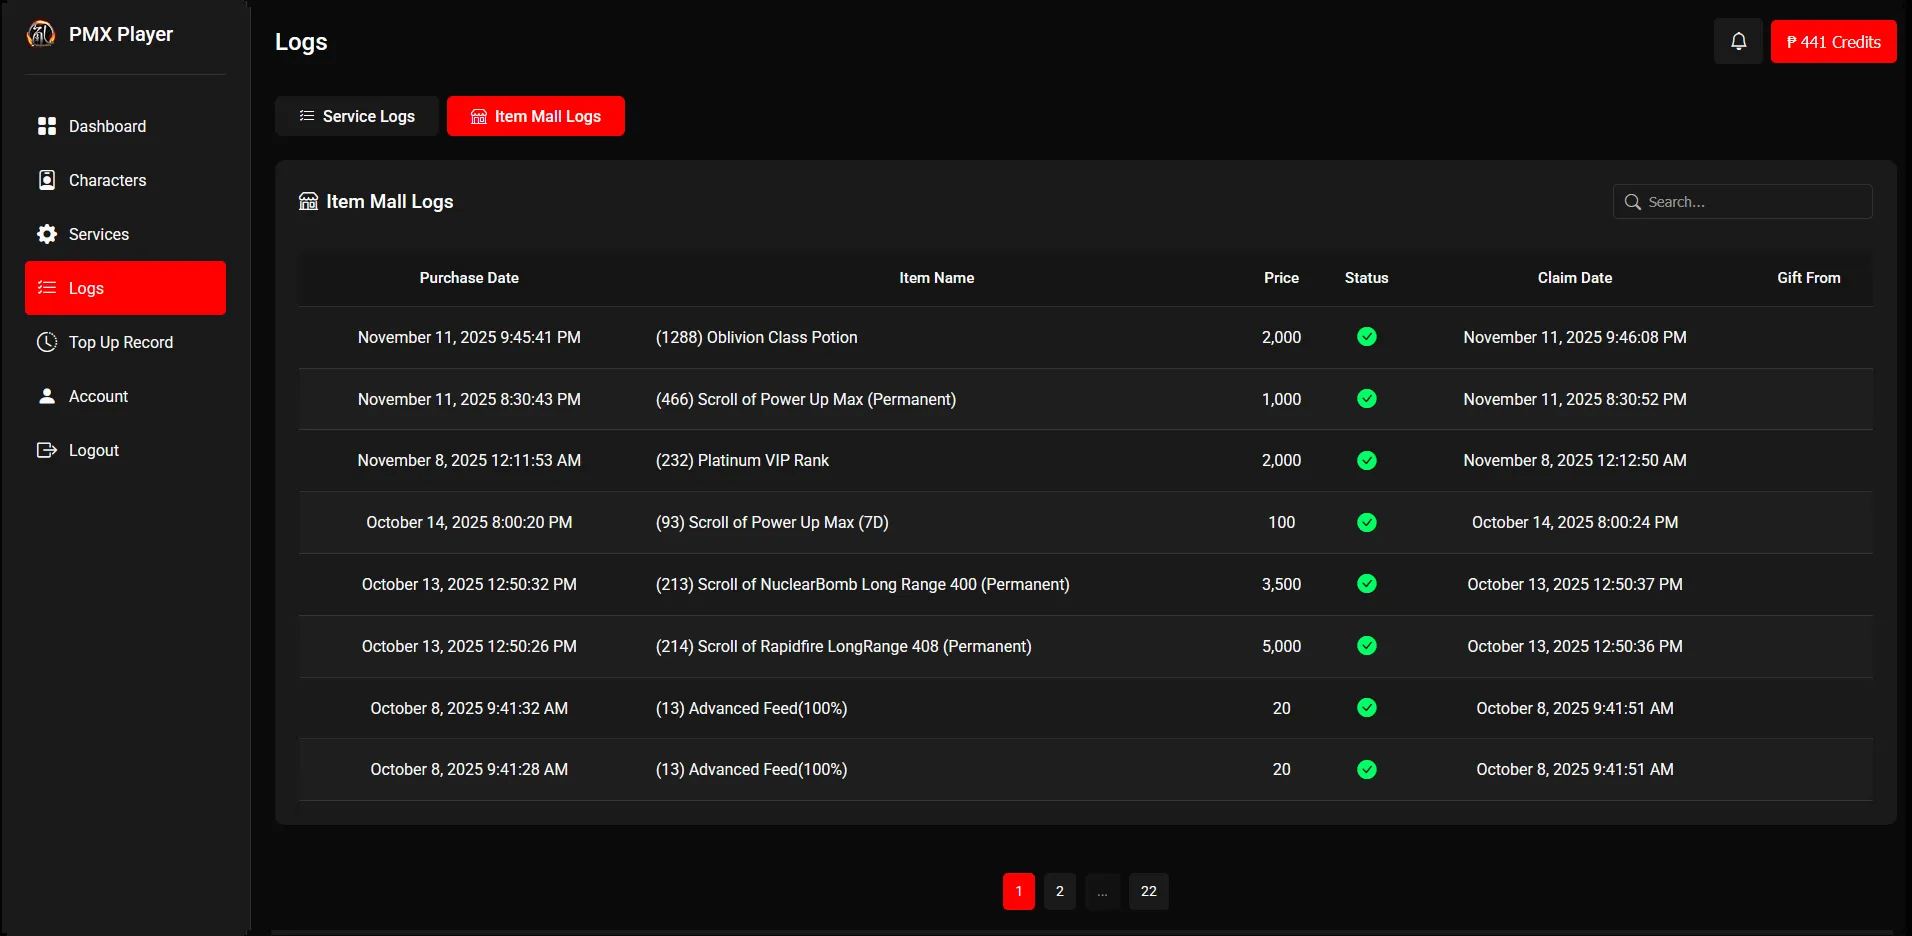Jump to last page 22
1912x936 pixels.
pos(1148,891)
